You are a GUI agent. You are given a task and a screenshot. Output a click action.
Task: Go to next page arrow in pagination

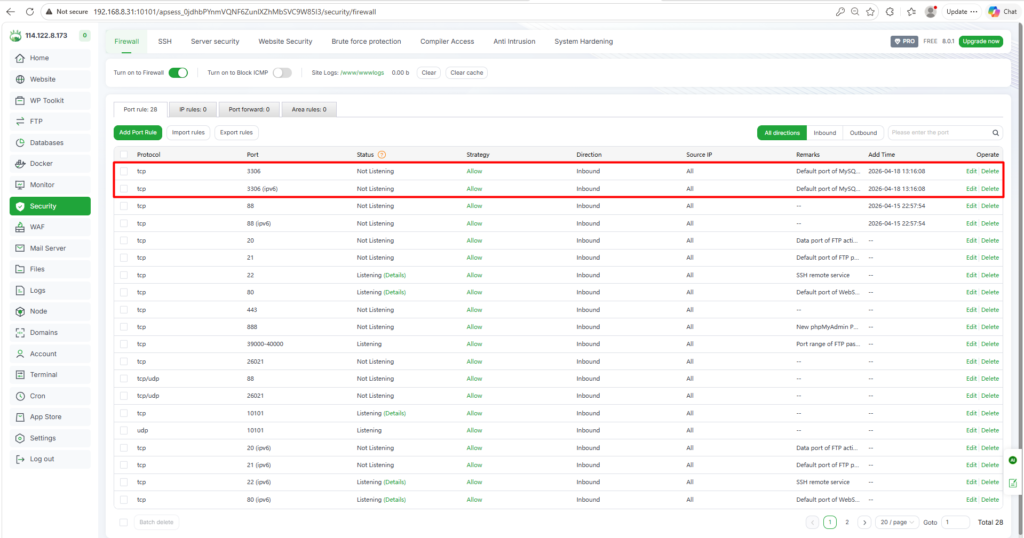click(863, 522)
